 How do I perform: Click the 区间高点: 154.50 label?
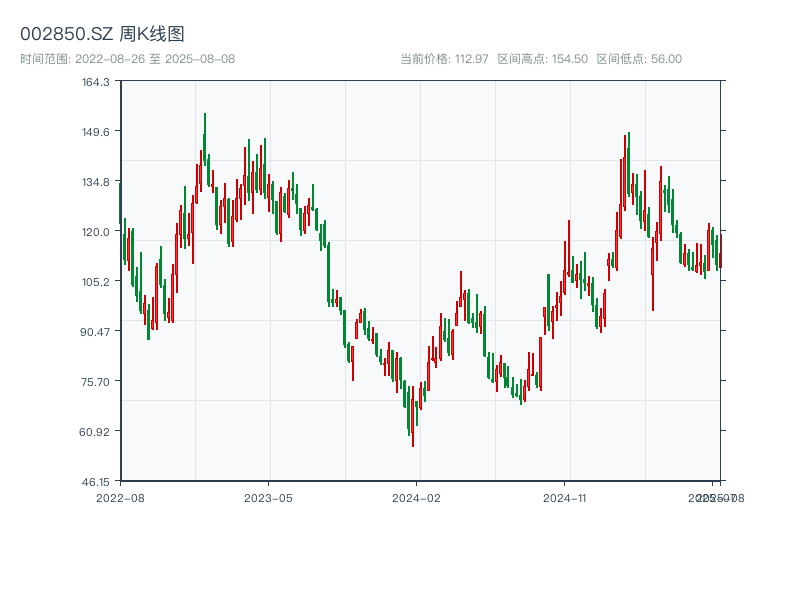[543, 59]
